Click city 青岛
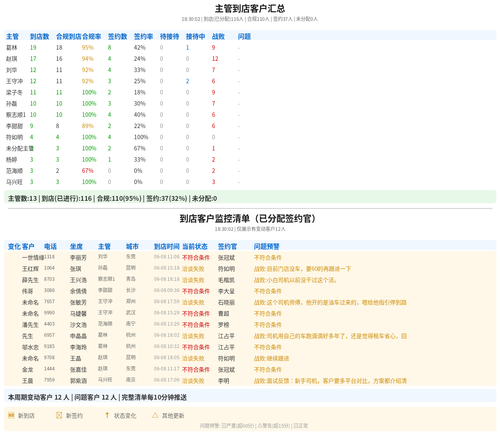Image resolution: width=500 pixels, height=448 pixels. coord(131,279)
